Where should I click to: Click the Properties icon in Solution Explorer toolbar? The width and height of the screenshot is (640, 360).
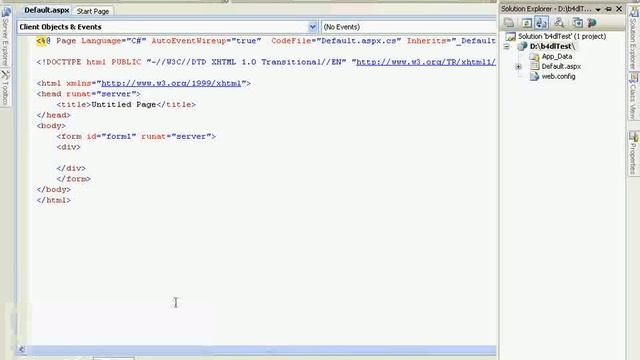[x=509, y=23]
